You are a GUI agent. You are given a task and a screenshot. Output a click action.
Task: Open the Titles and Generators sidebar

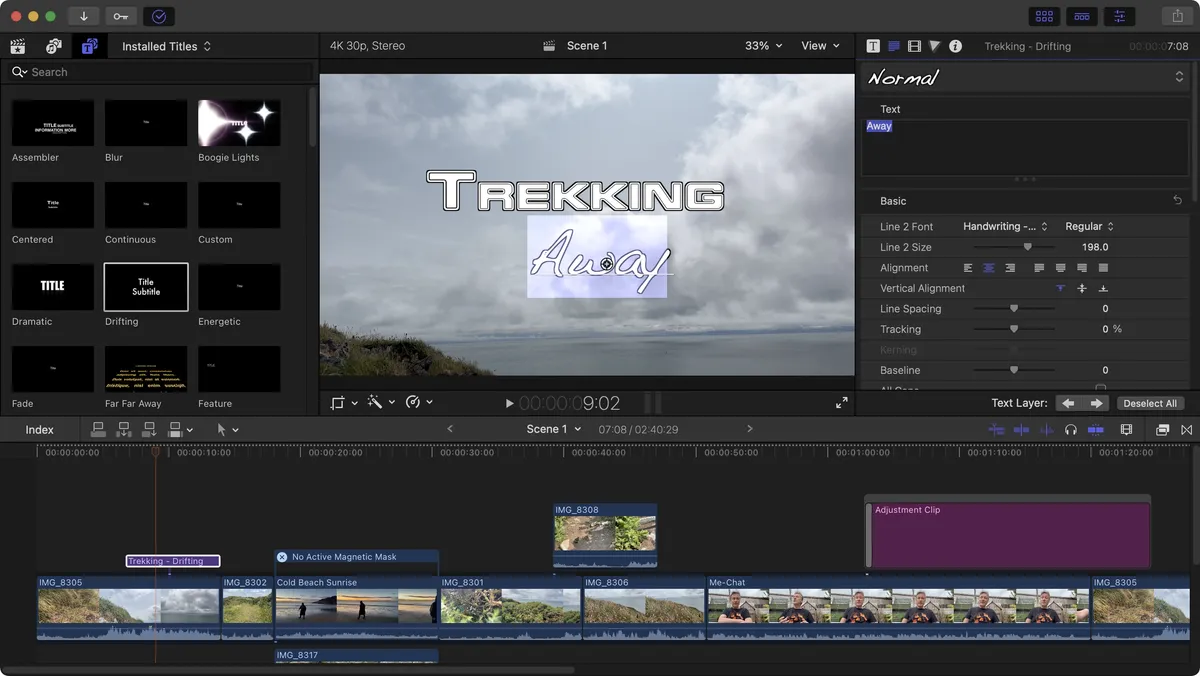tap(89, 46)
